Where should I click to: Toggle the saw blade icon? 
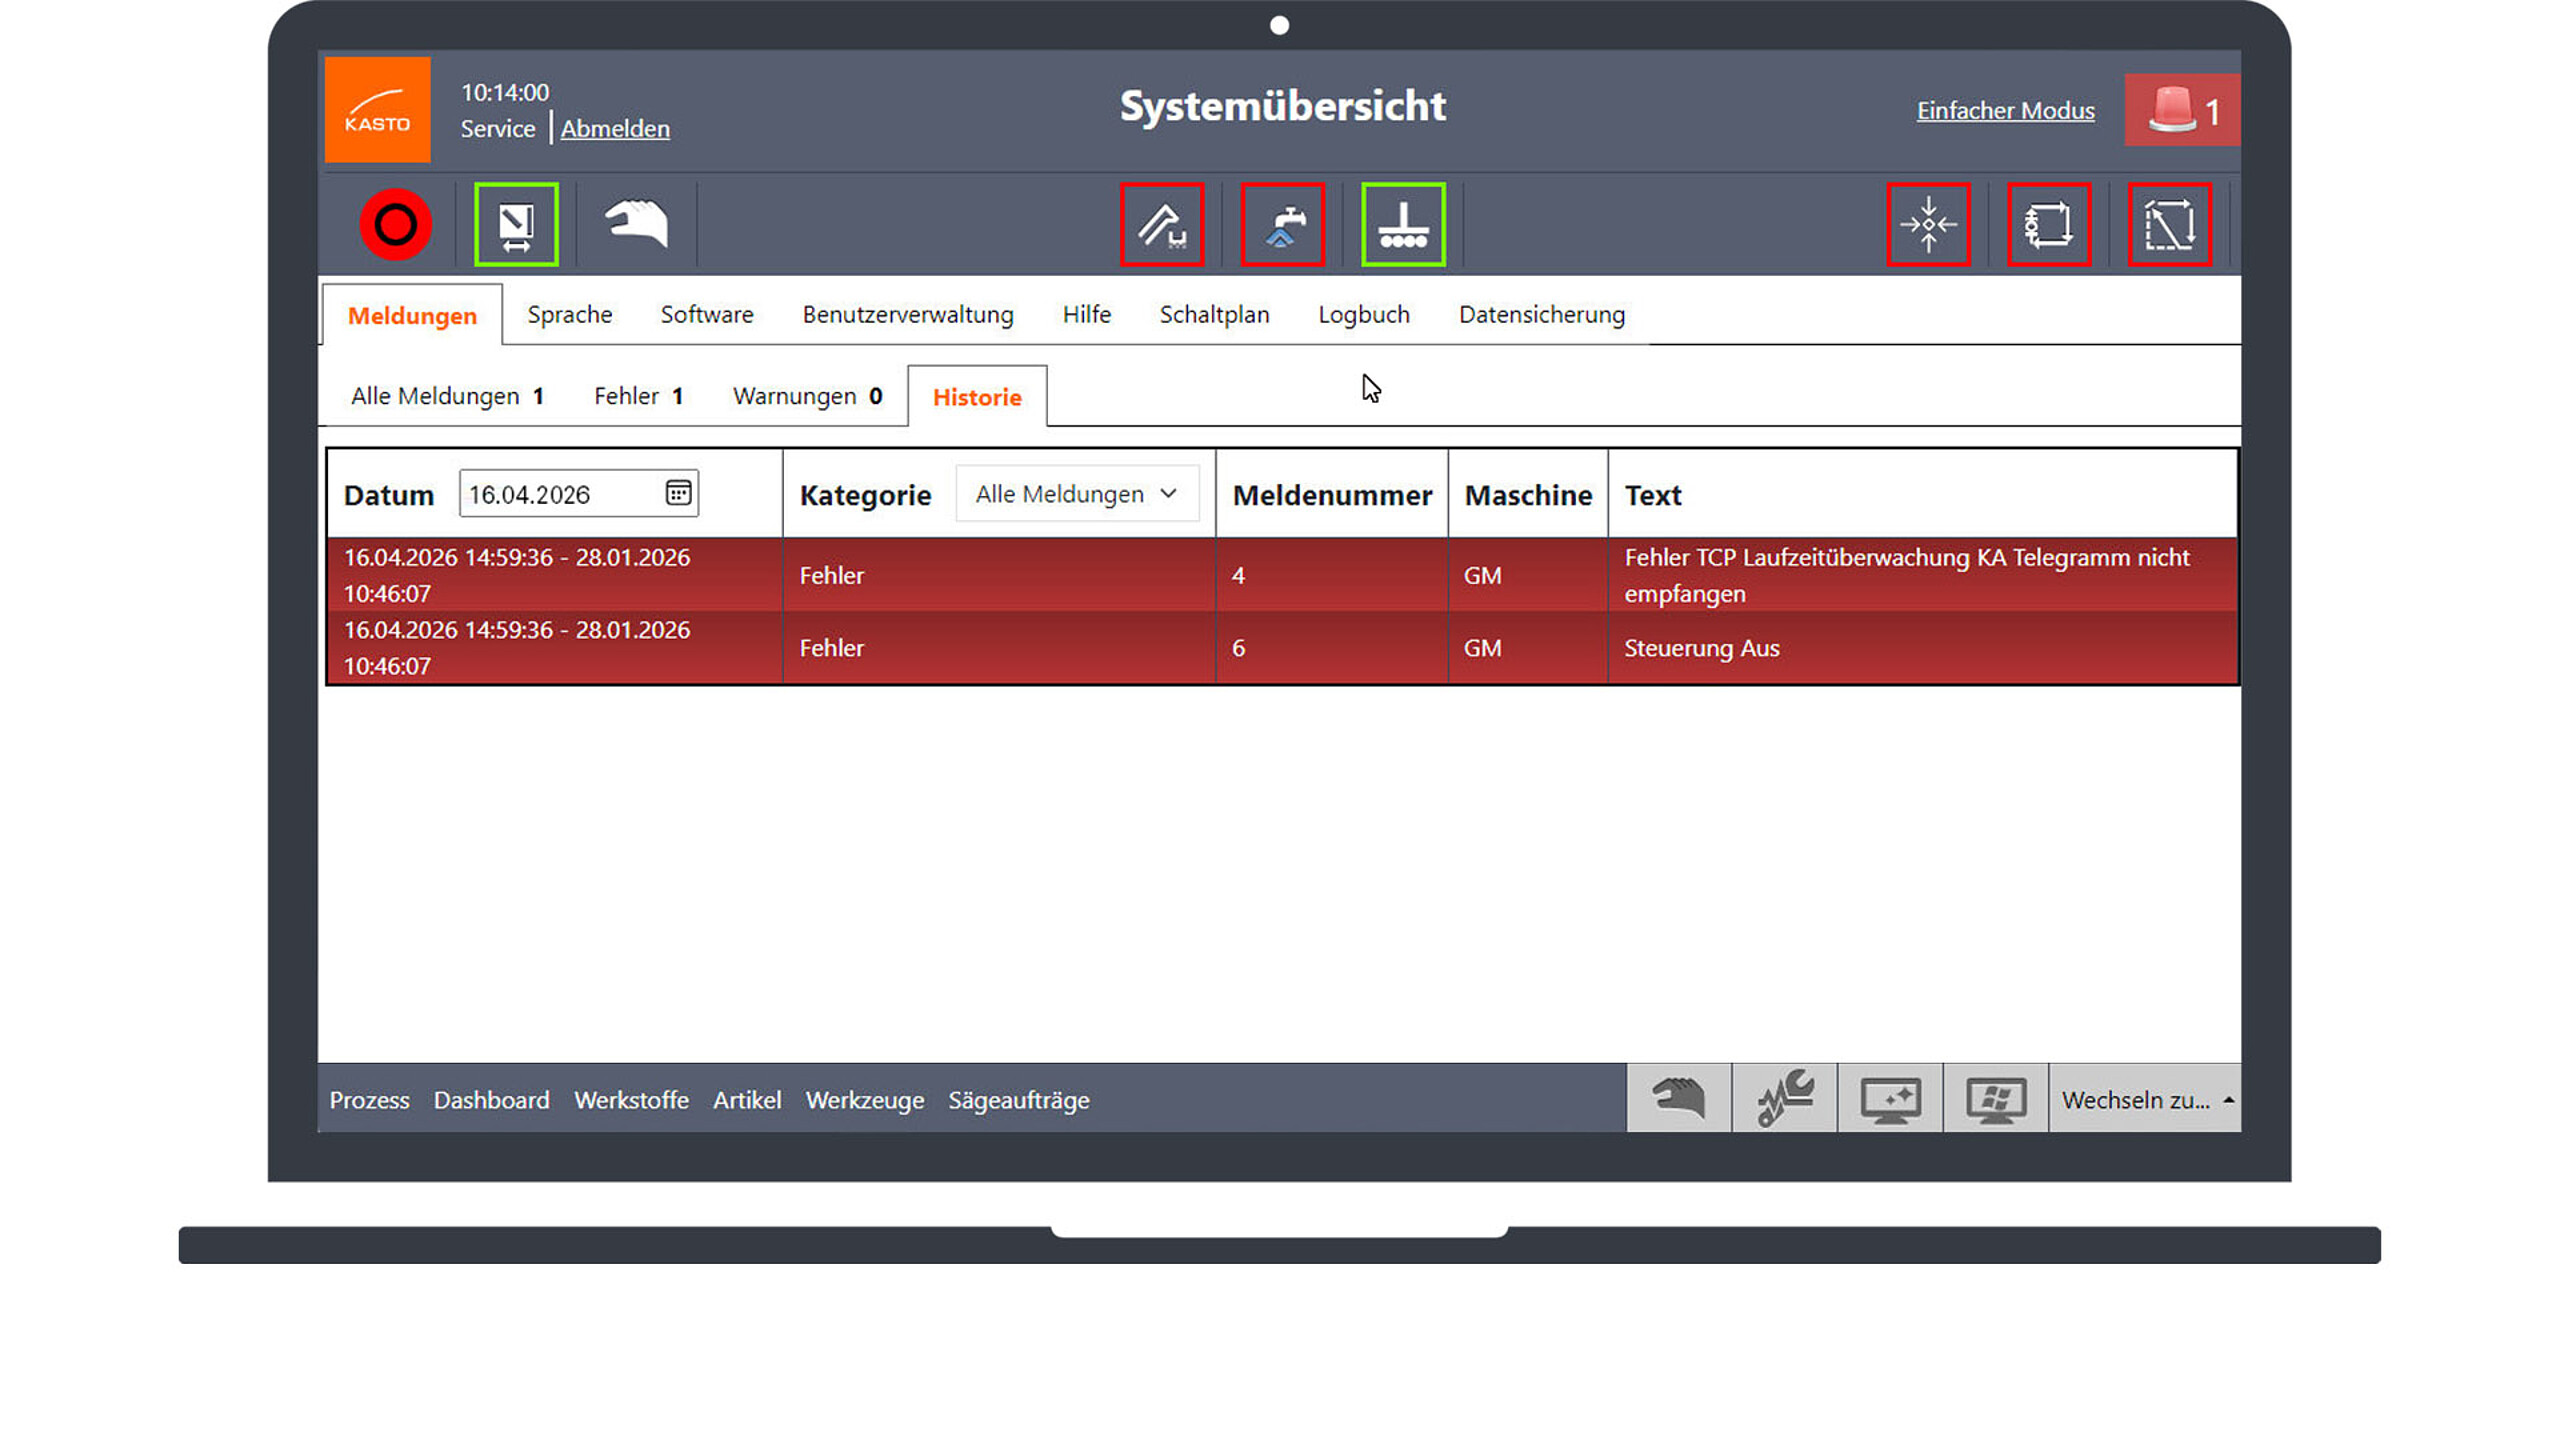click(1161, 224)
